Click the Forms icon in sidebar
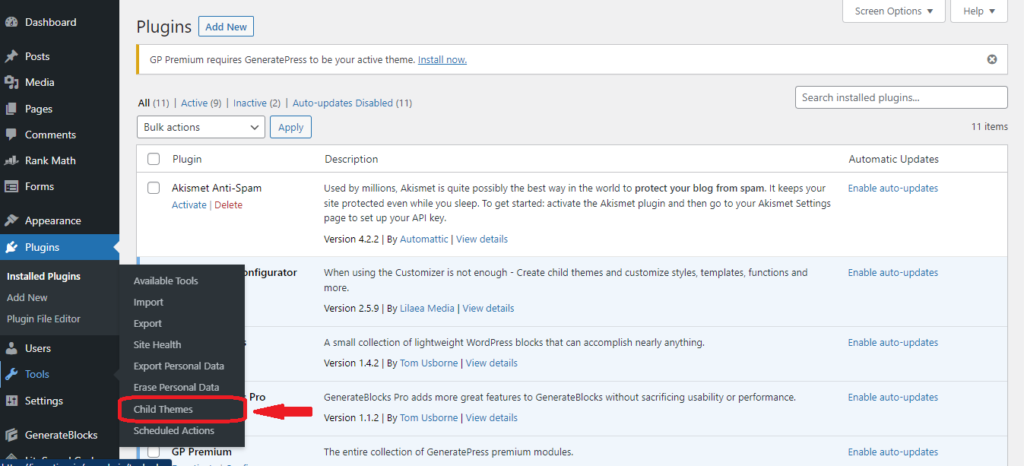This screenshot has height=466, width=1024. pyautogui.click(x=11, y=187)
